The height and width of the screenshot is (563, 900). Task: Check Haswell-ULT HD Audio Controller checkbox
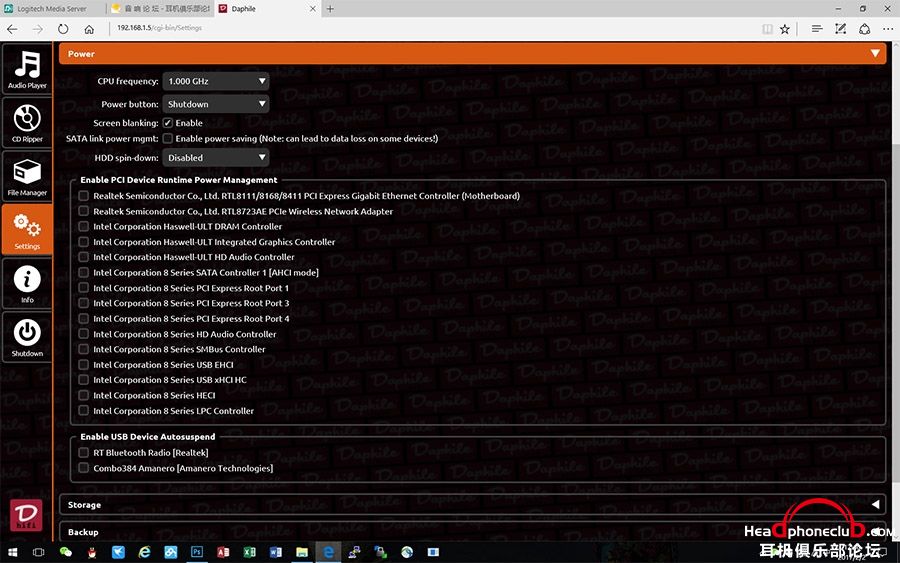[84, 257]
